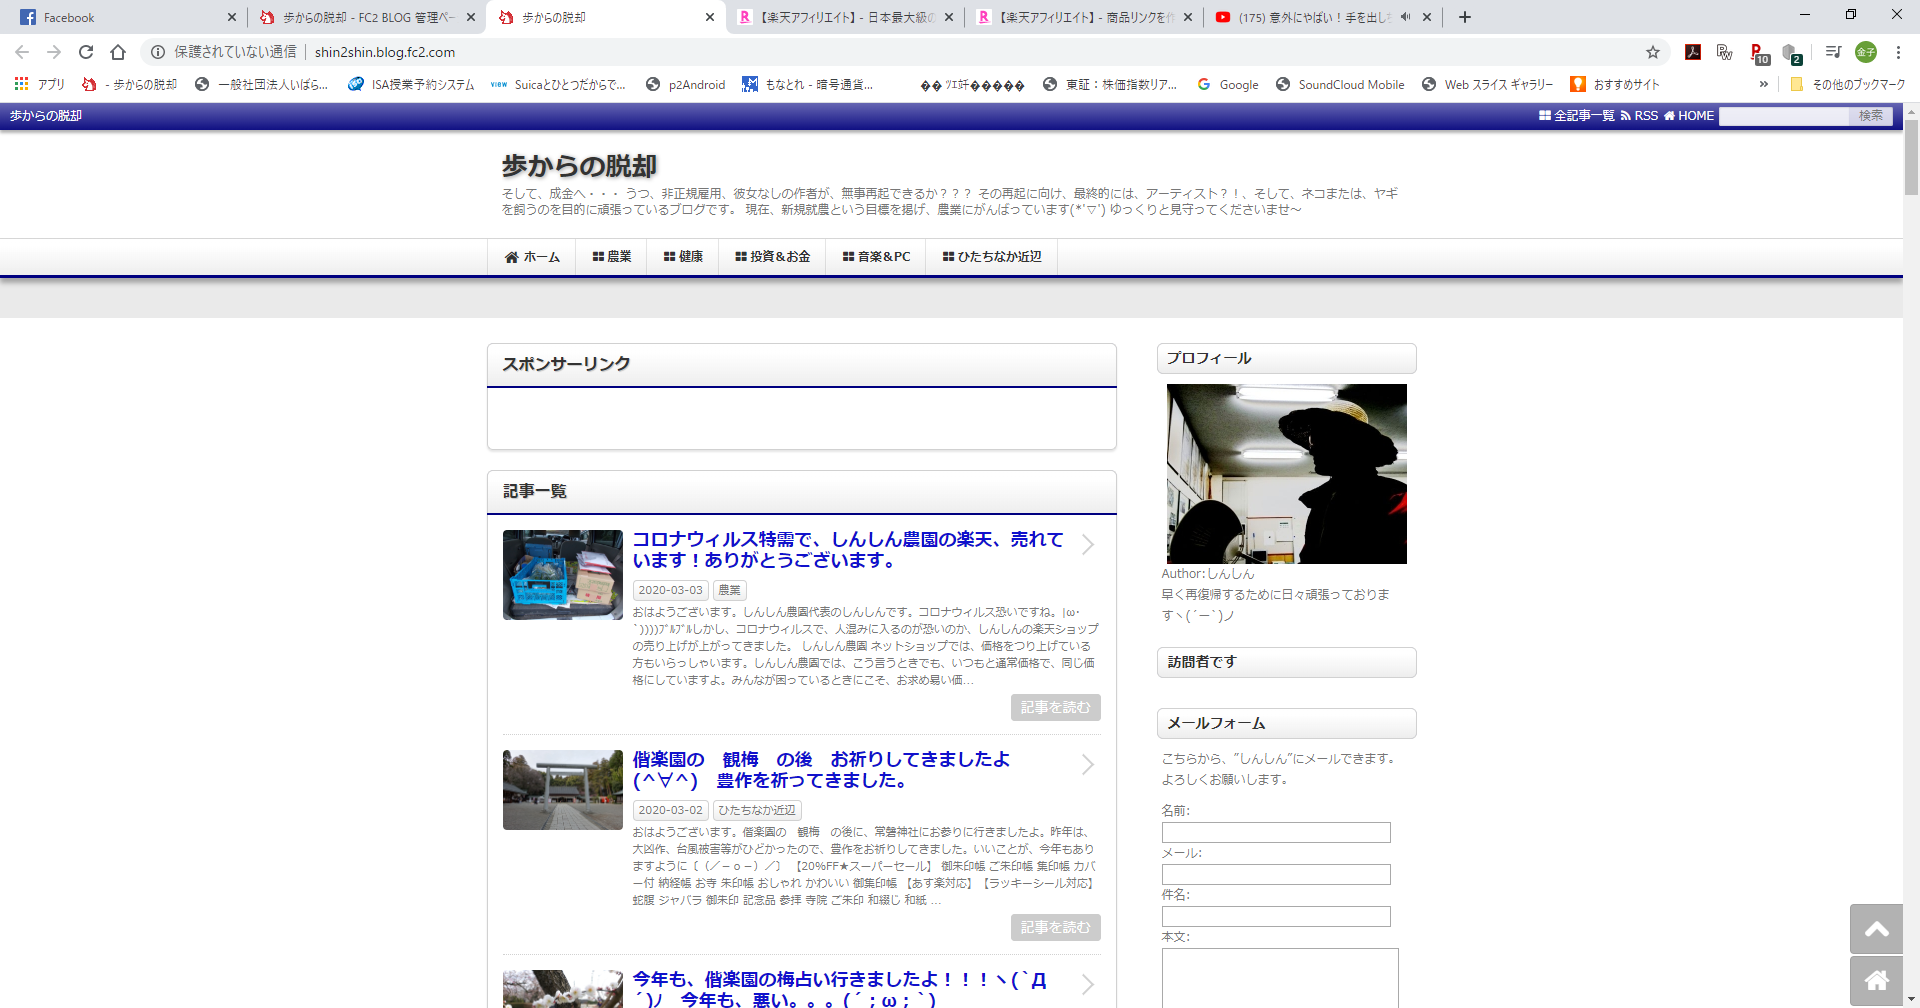Bookmark this page with the star icon
This screenshot has width=1920, height=1008.
[1653, 52]
